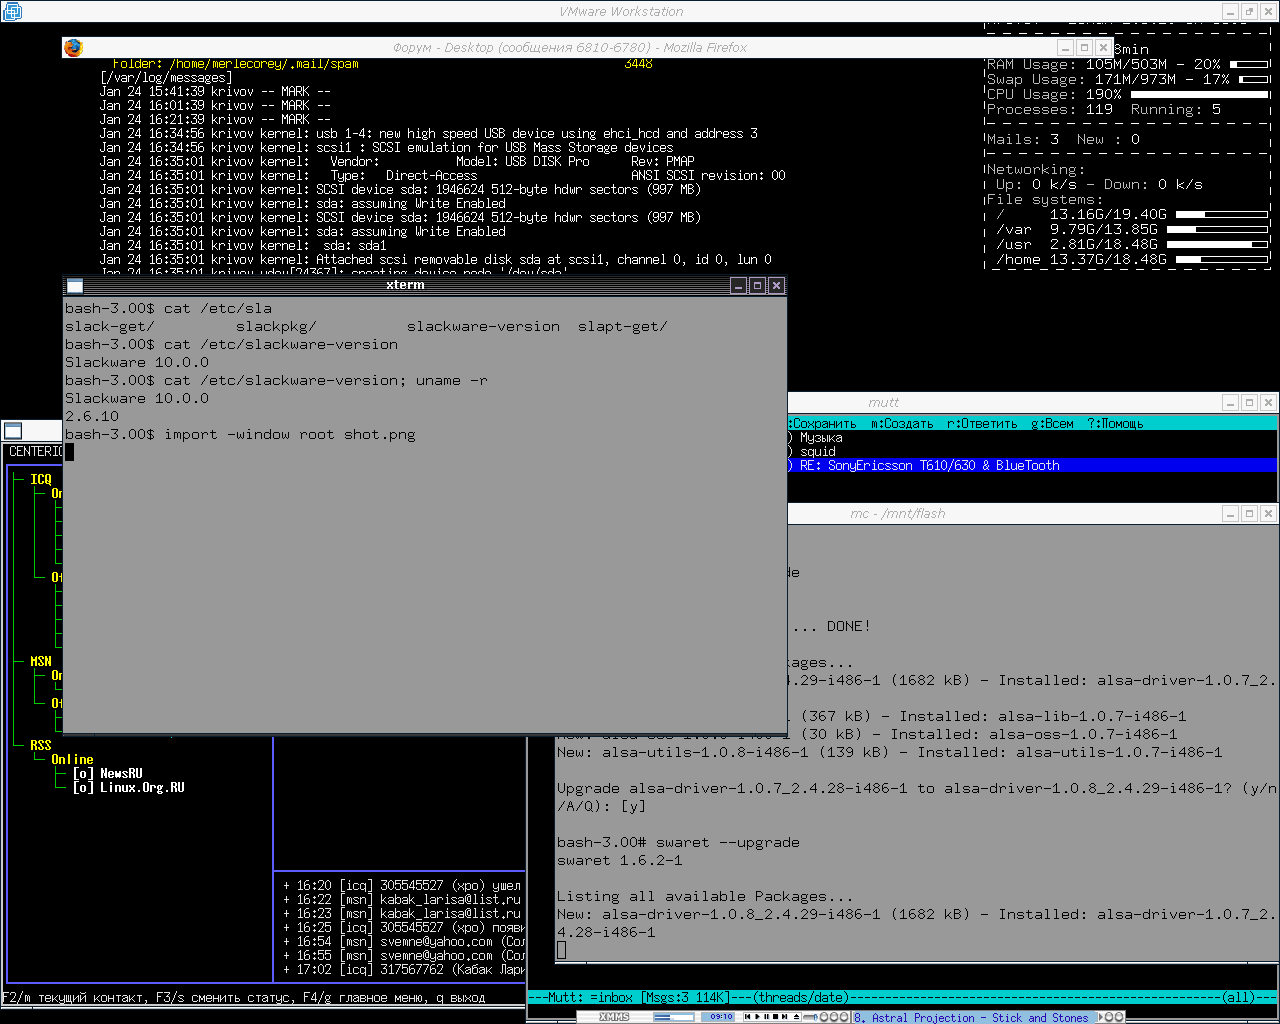The width and height of the screenshot is (1280, 1024).
Task: Click the [/var/log/messages] header
Action: 166,77
